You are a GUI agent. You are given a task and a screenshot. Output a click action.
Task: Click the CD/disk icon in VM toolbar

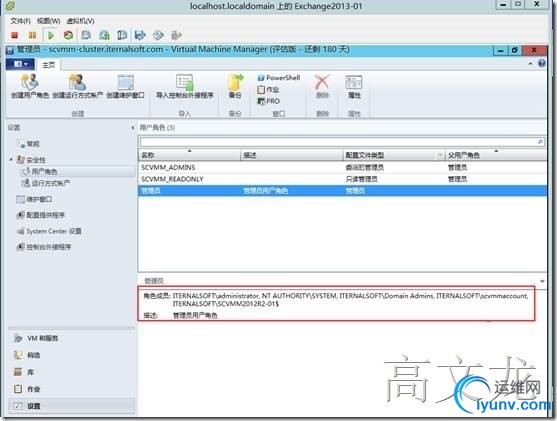tap(158, 35)
